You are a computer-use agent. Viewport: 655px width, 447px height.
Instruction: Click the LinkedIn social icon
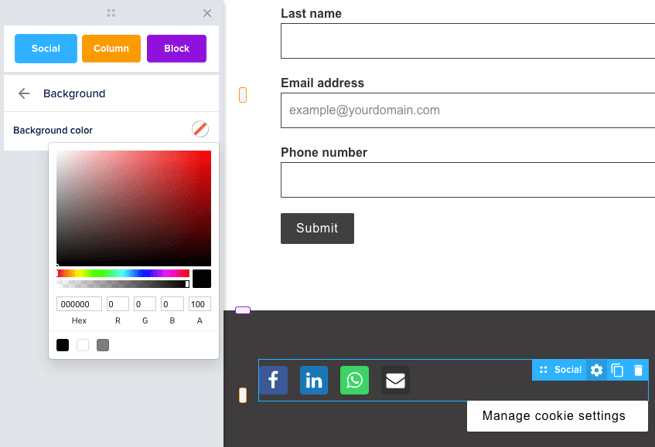click(314, 380)
